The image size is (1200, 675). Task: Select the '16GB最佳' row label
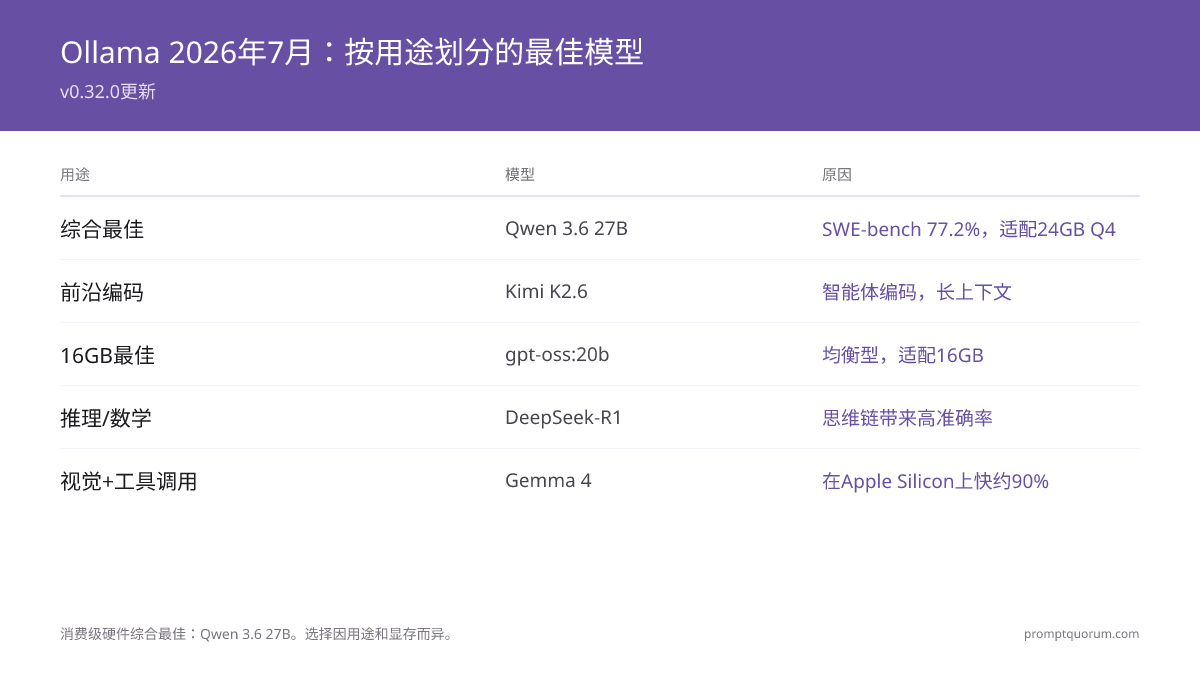(x=107, y=355)
